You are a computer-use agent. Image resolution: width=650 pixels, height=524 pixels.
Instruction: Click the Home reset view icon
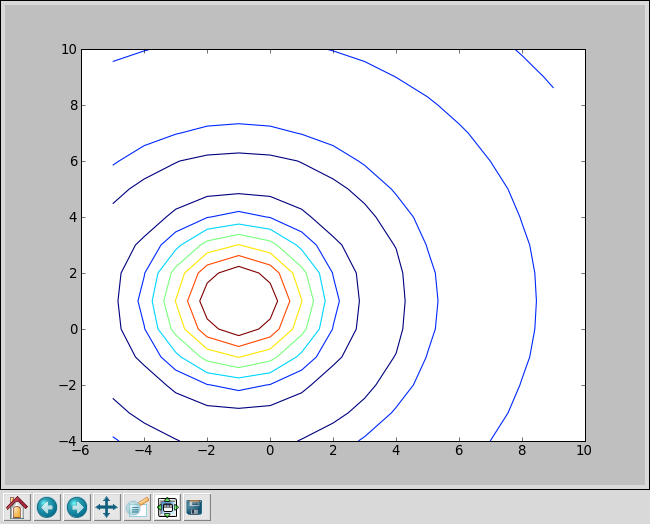click(x=17, y=507)
